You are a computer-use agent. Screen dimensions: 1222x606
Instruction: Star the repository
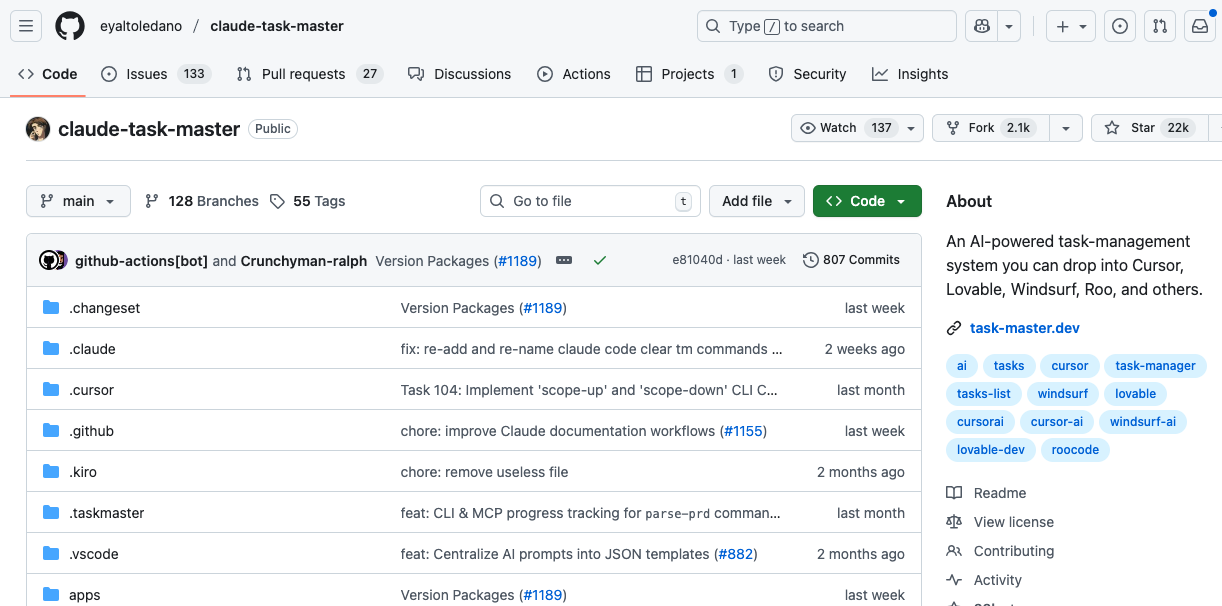[1149, 128]
